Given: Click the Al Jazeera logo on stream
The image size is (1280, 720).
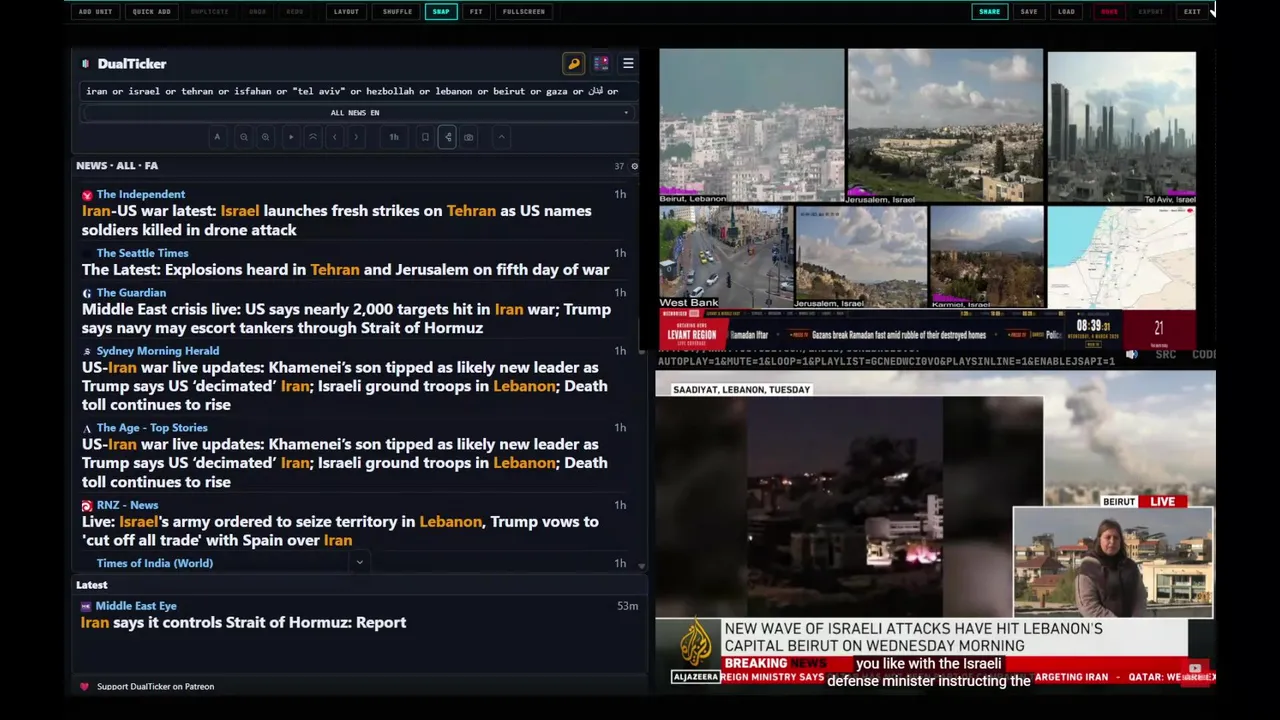Looking at the screenshot, I should point(695,643).
